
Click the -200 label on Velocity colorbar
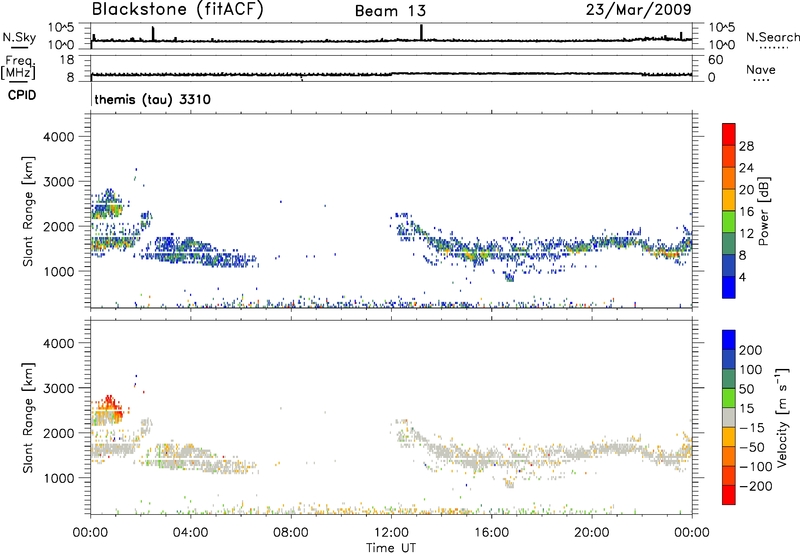755,486
